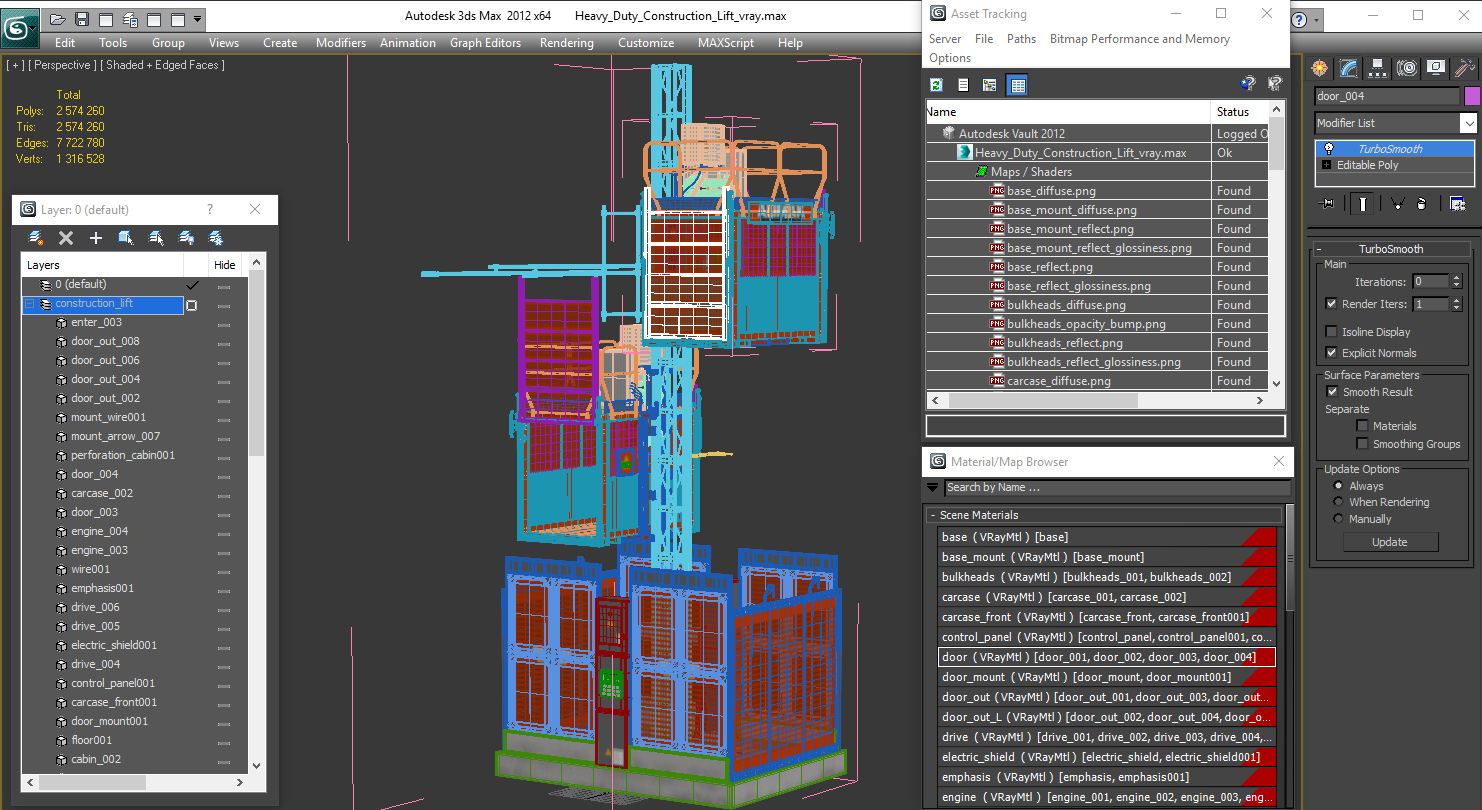Click Freeze/Unfreeze All Layers snowflake icon
The height and width of the screenshot is (810, 1482).
click(215, 238)
